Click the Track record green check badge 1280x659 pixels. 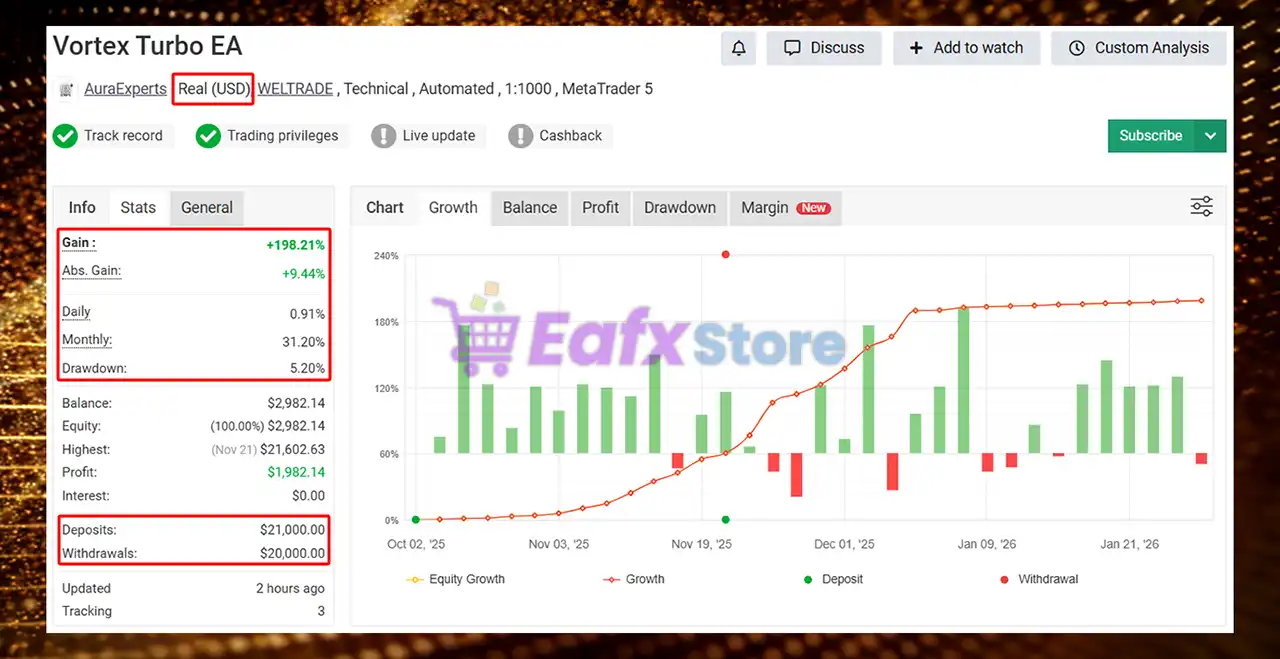(x=66, y=136)
